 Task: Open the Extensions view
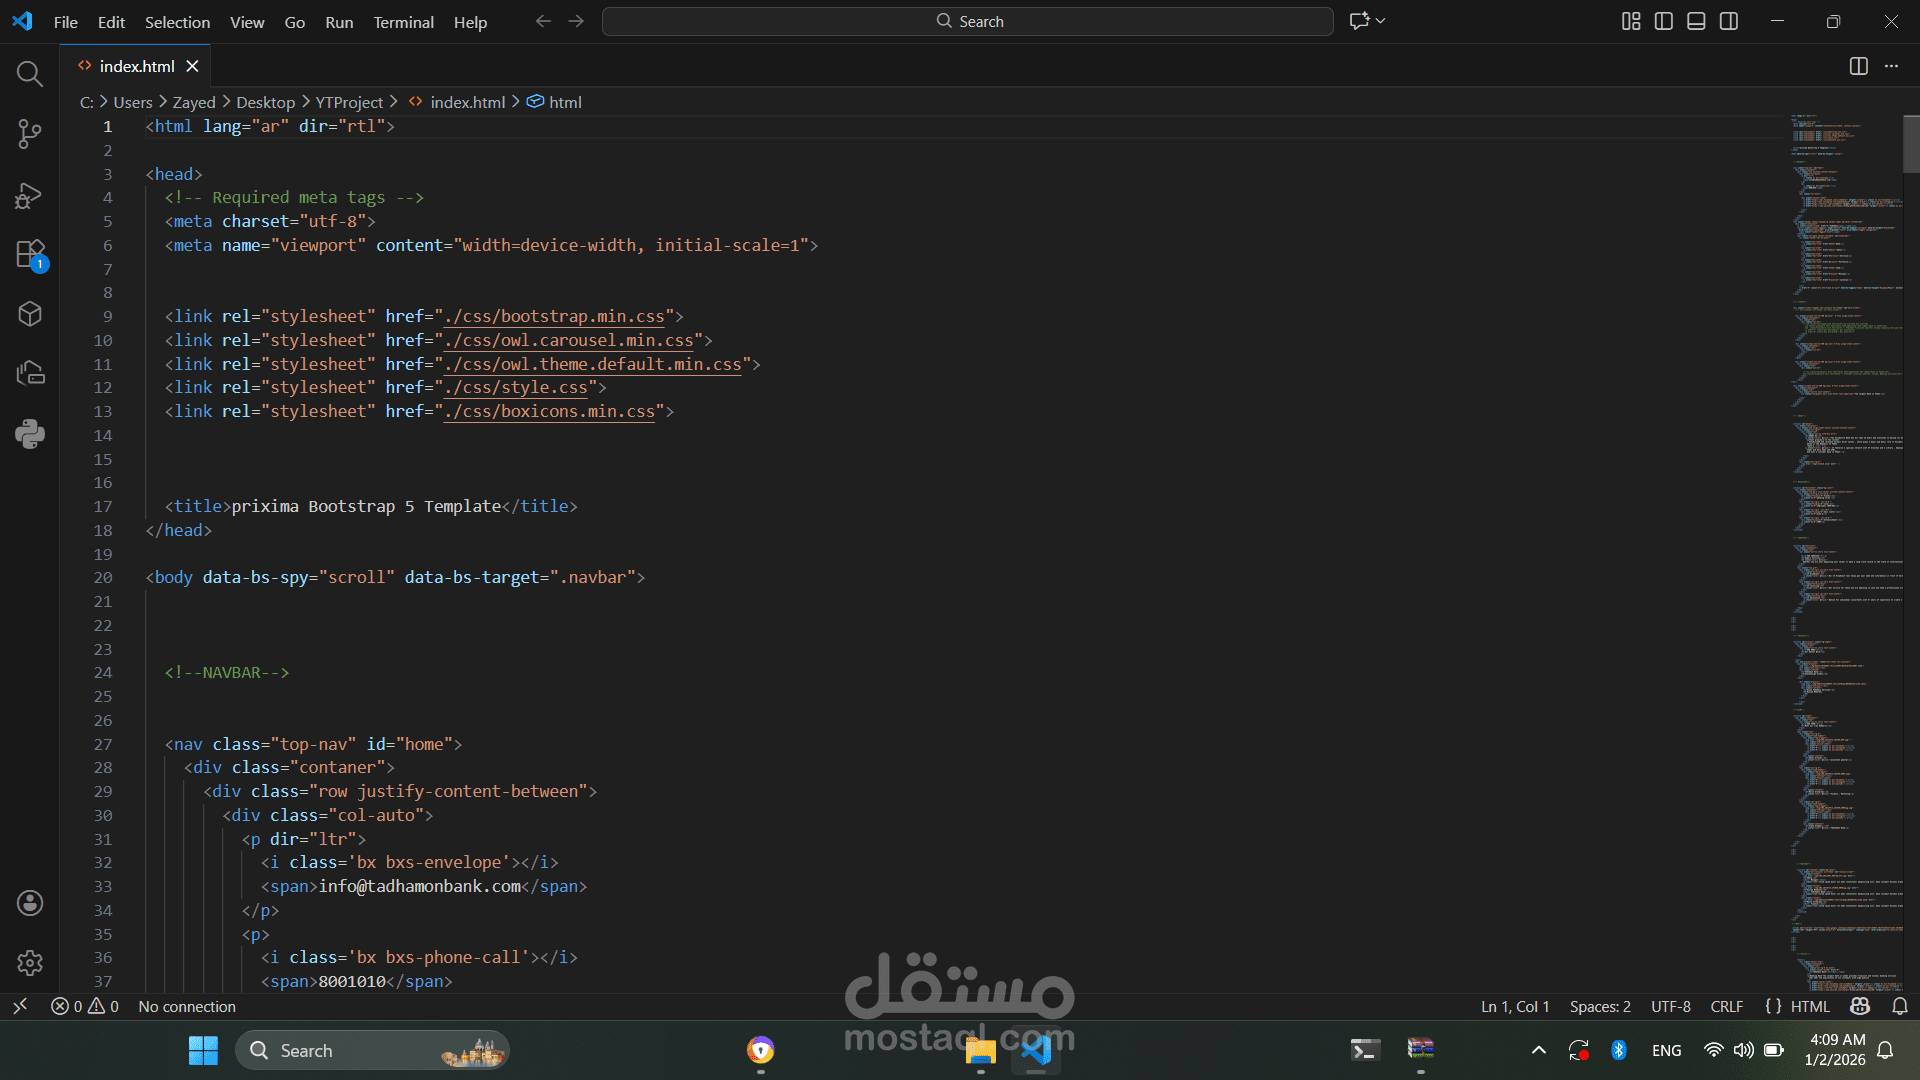(30, 254)
